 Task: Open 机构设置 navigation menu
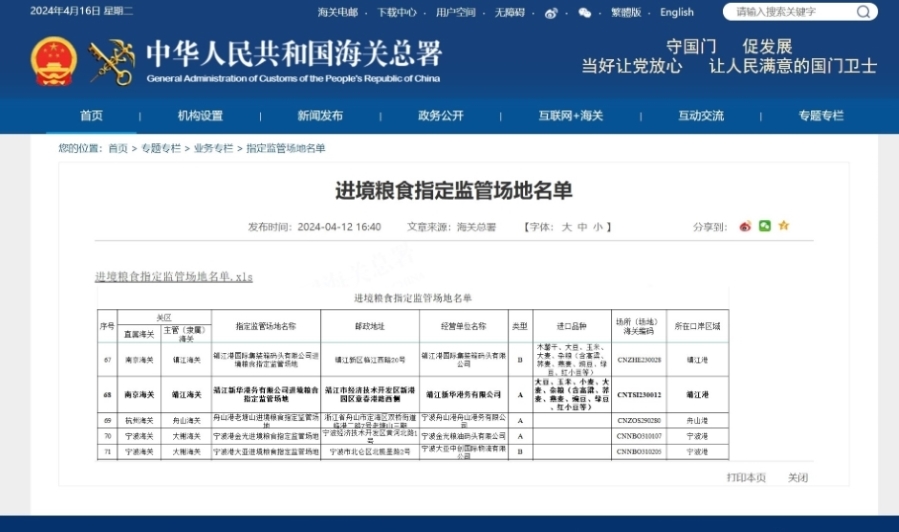200,116
